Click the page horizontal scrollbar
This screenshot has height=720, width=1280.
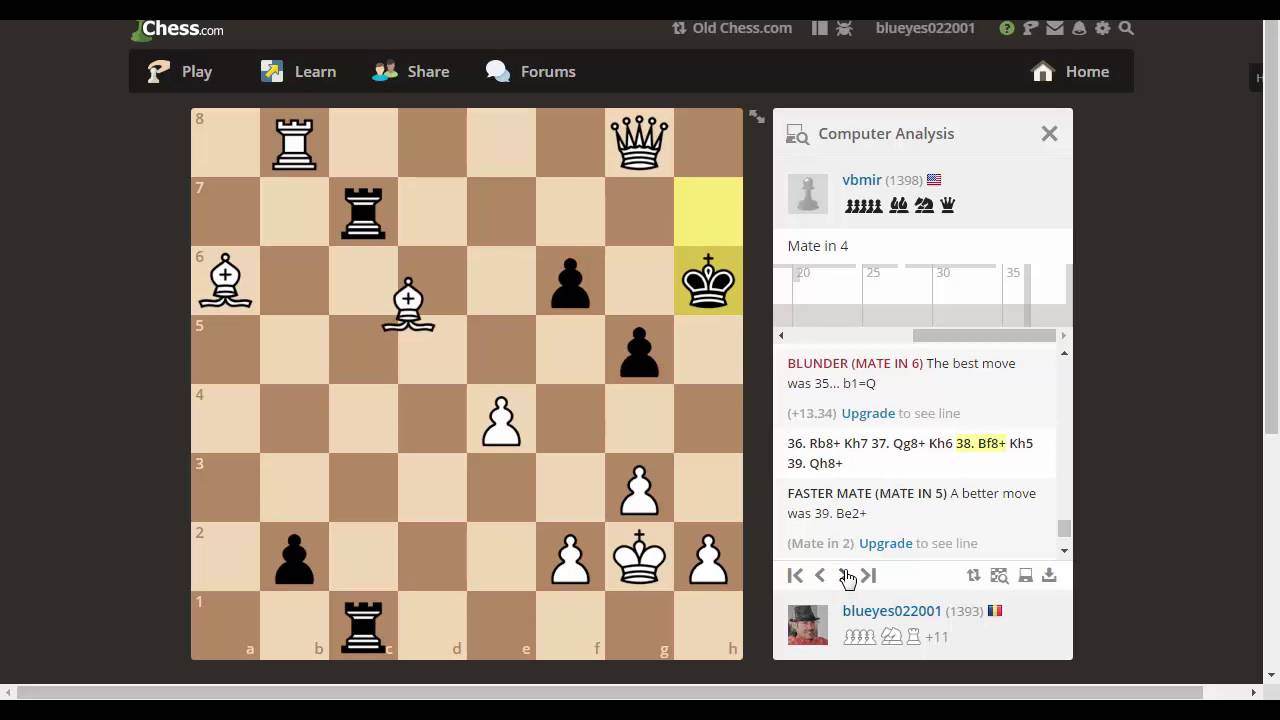coord(610,692)
